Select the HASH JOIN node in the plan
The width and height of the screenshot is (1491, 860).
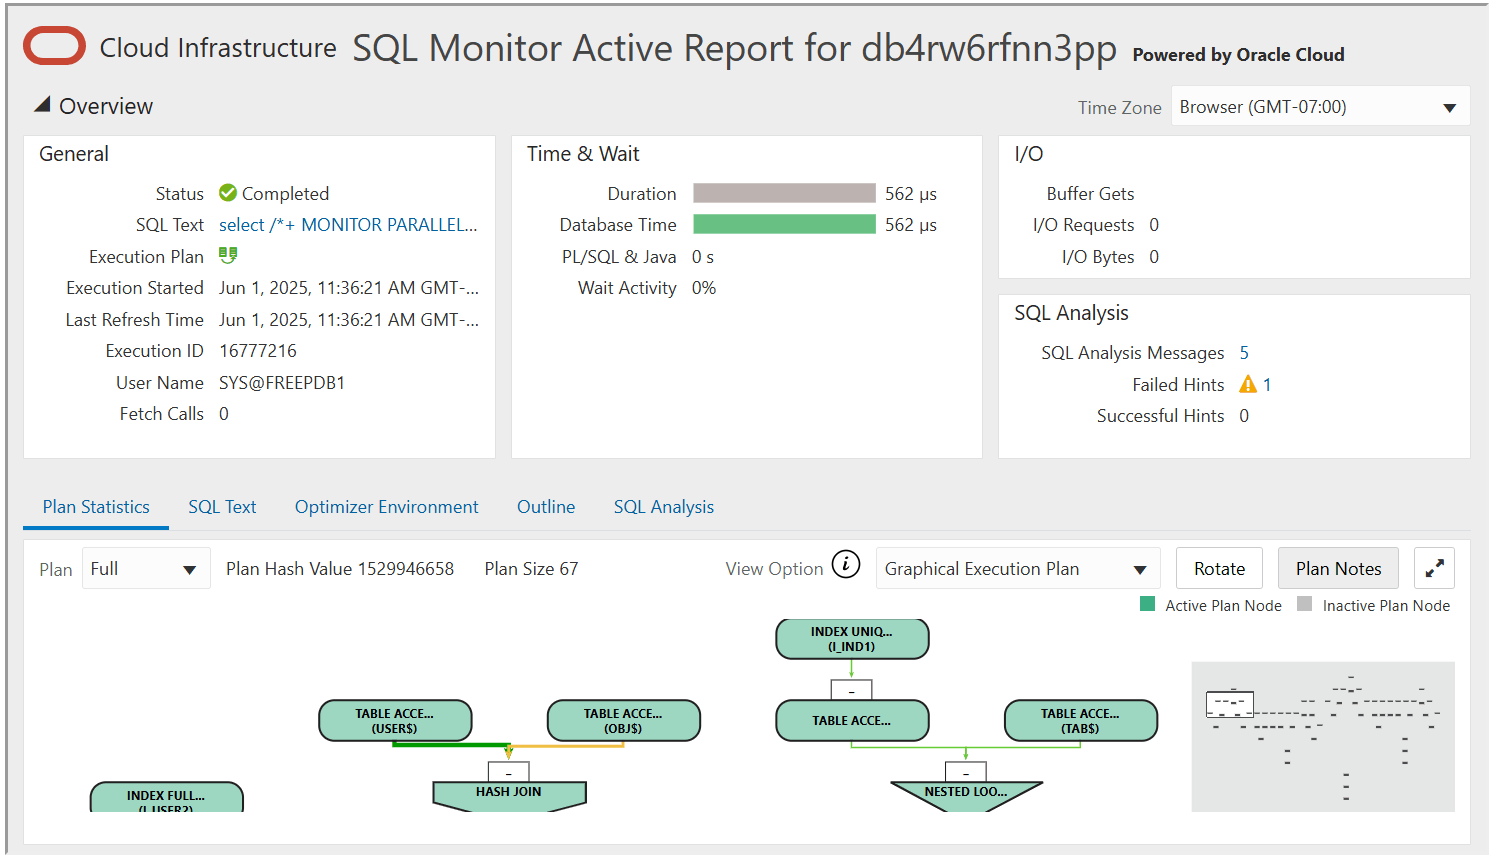(509, 791)
